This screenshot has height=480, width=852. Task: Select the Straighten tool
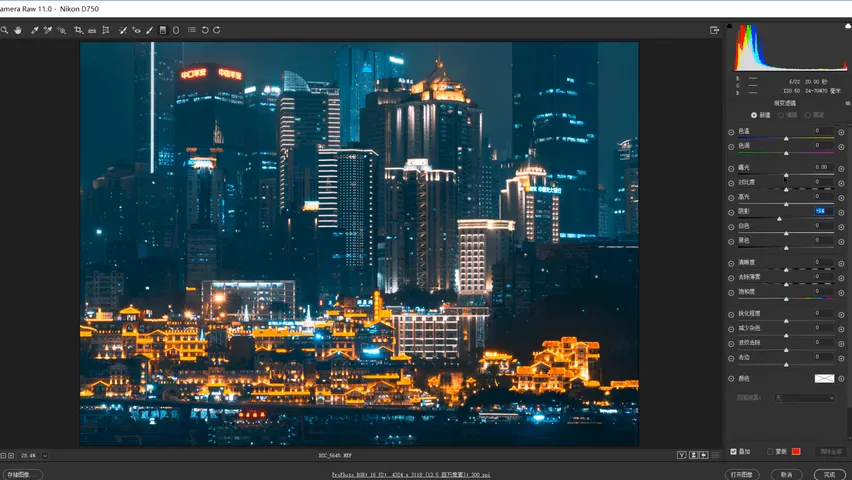pyautogui.click(x=92, y=30)
